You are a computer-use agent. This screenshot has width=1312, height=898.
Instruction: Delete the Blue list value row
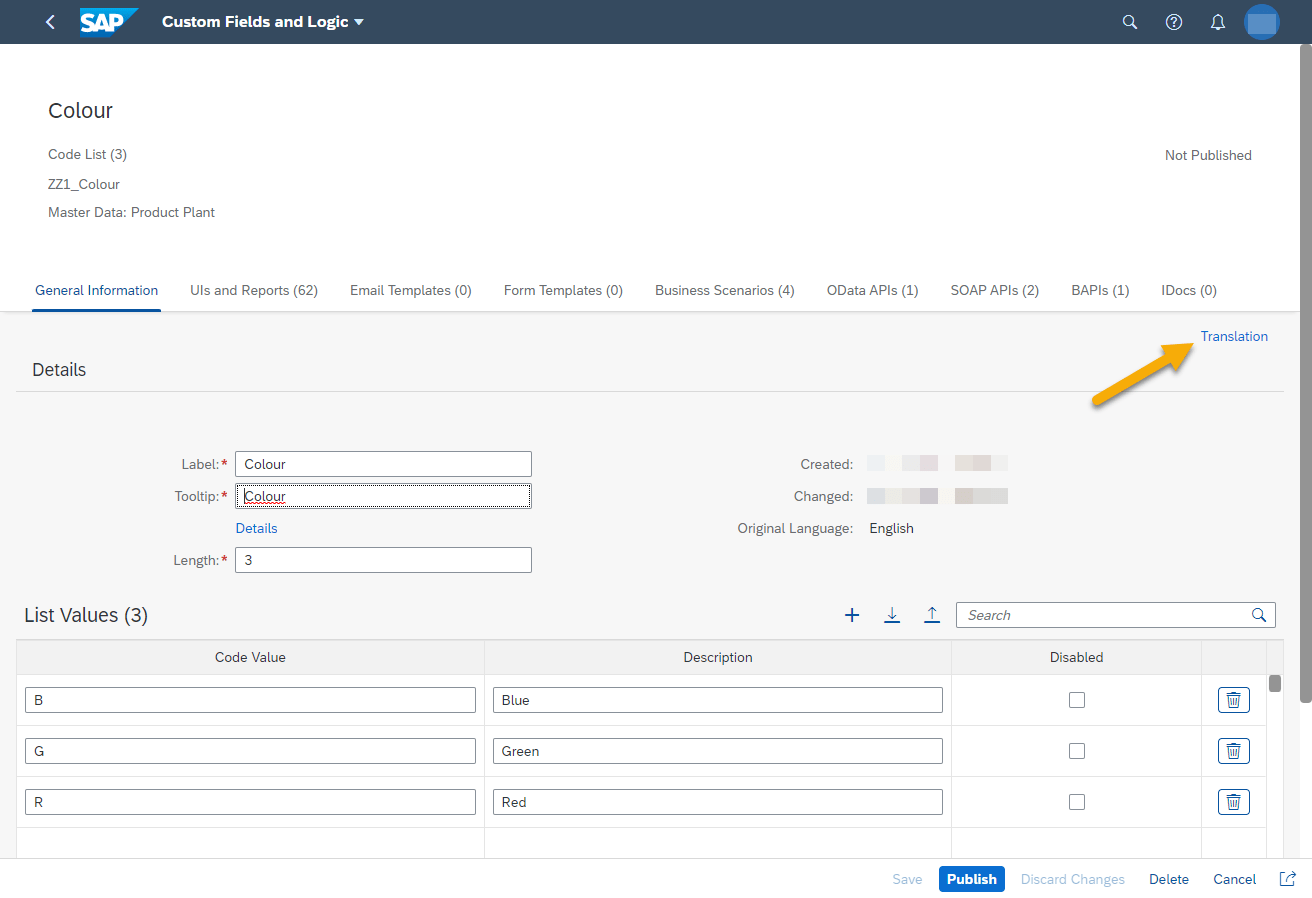1234,700
